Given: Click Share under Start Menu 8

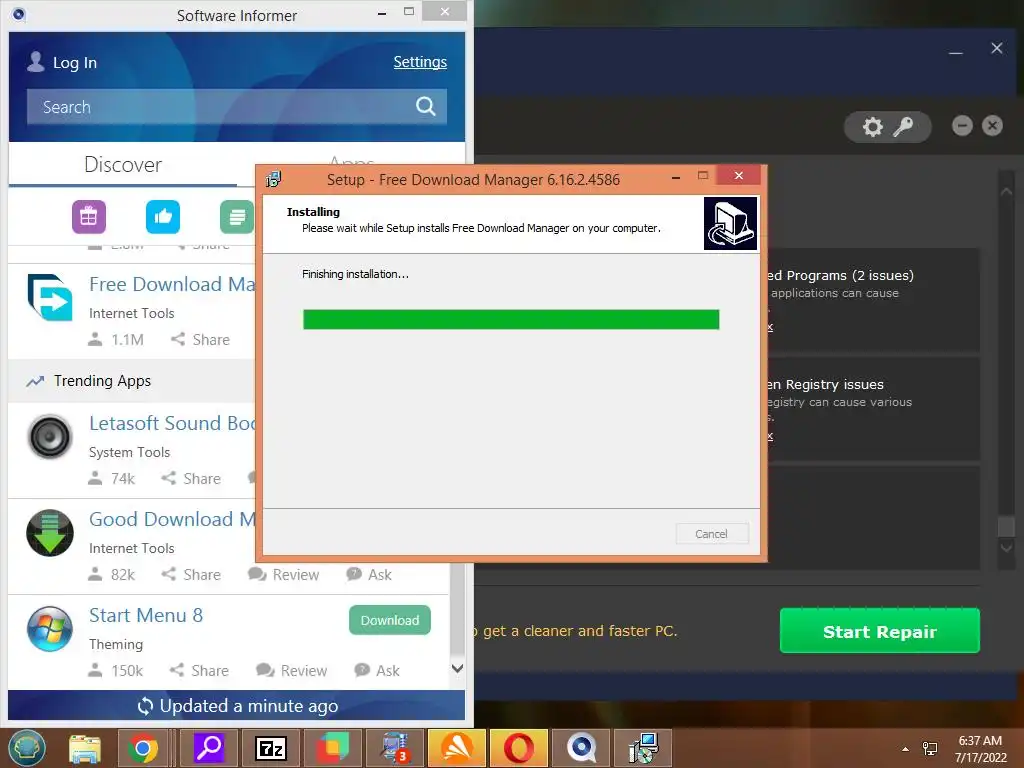Looking at the screenshot, I should (x=199, y=671).
